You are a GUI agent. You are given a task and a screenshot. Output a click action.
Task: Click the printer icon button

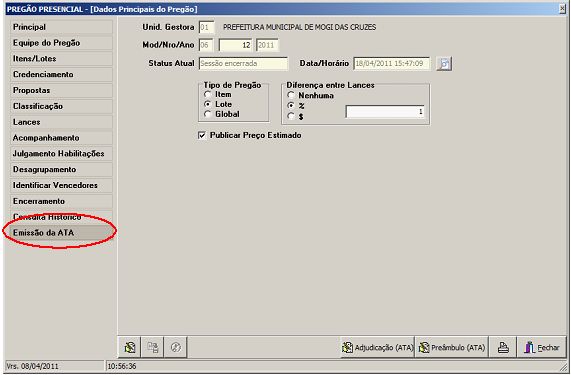[x=503, y=348]
